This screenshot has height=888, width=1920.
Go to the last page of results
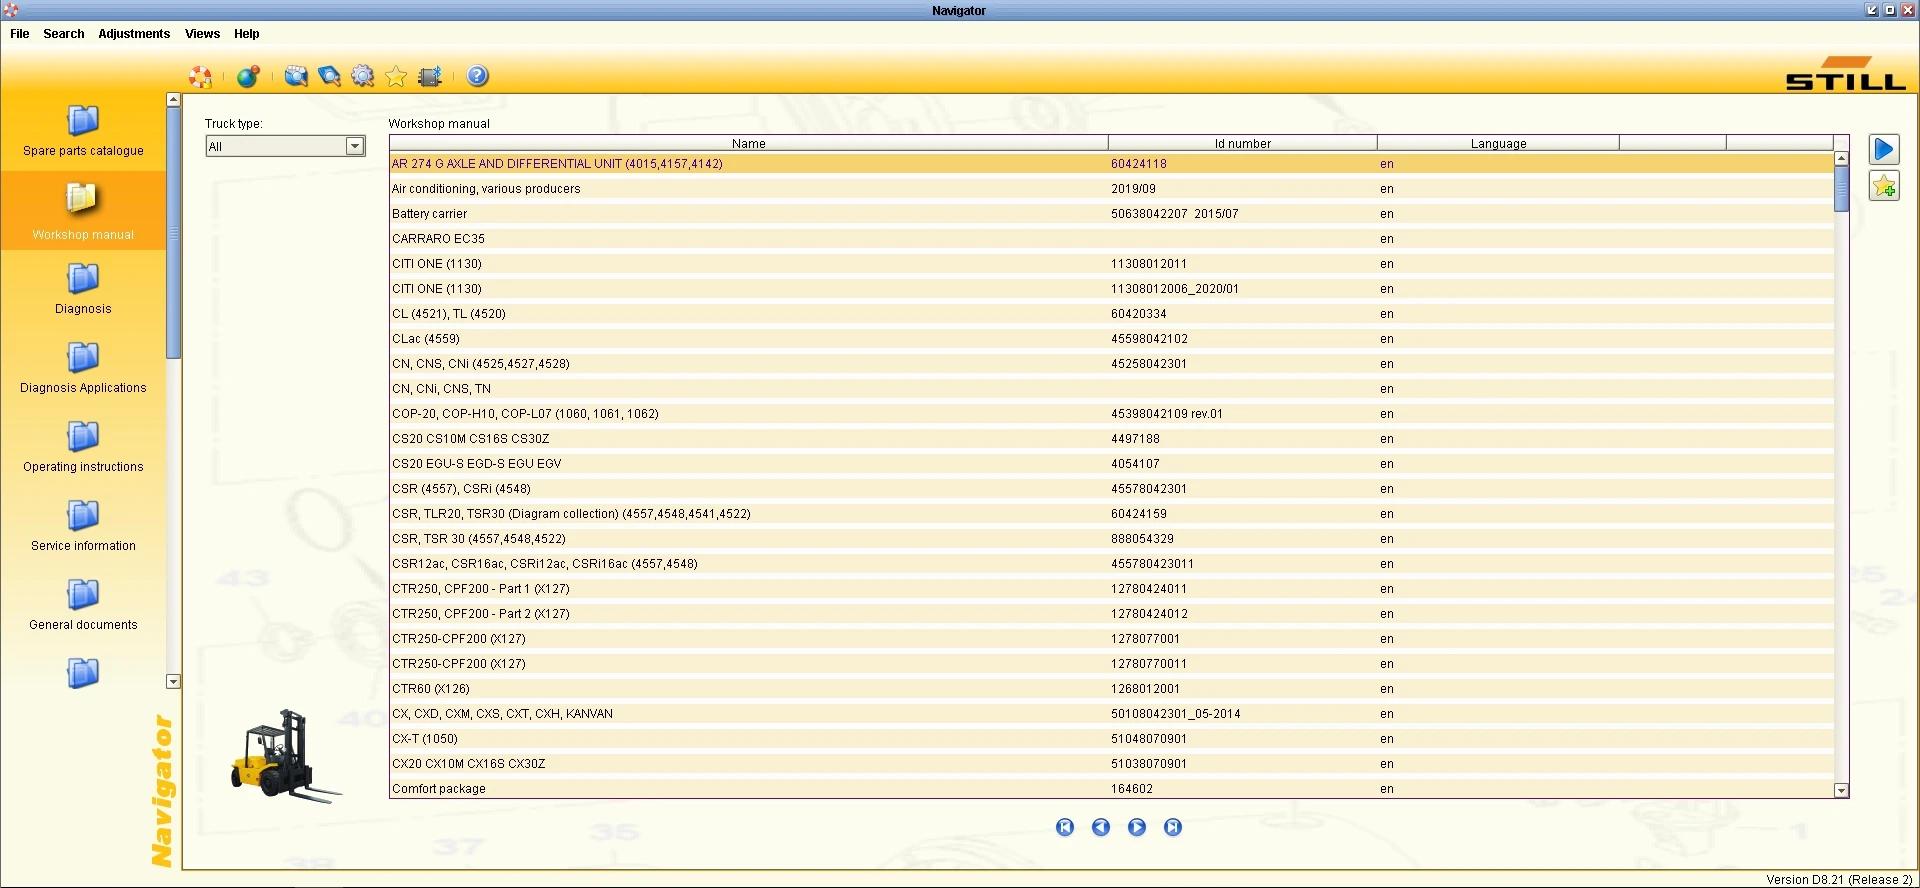tap(1173, 827)
